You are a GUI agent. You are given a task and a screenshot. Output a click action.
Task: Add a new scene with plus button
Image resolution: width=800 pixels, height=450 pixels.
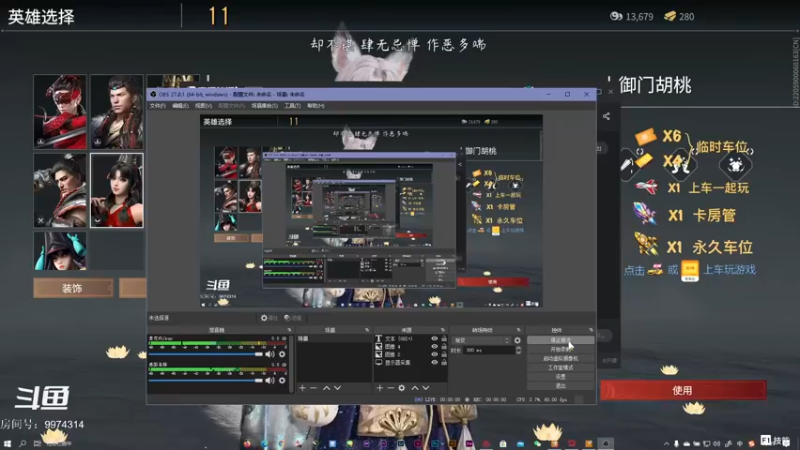pyautogui.click(x=302, y=388)
